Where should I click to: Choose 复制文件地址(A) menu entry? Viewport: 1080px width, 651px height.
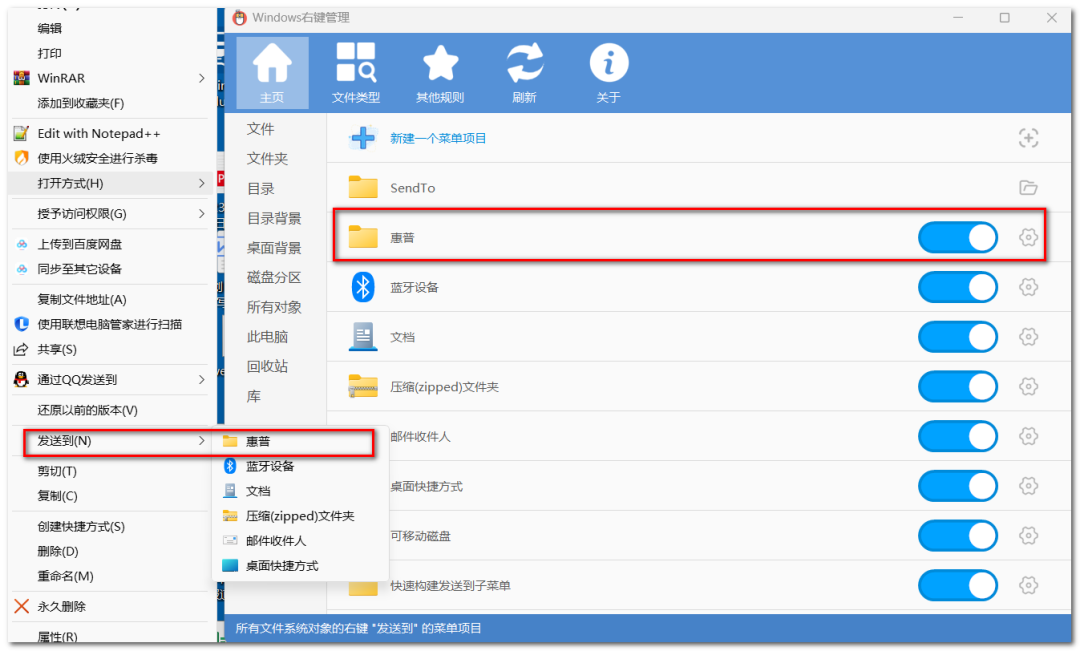point(82,299)
